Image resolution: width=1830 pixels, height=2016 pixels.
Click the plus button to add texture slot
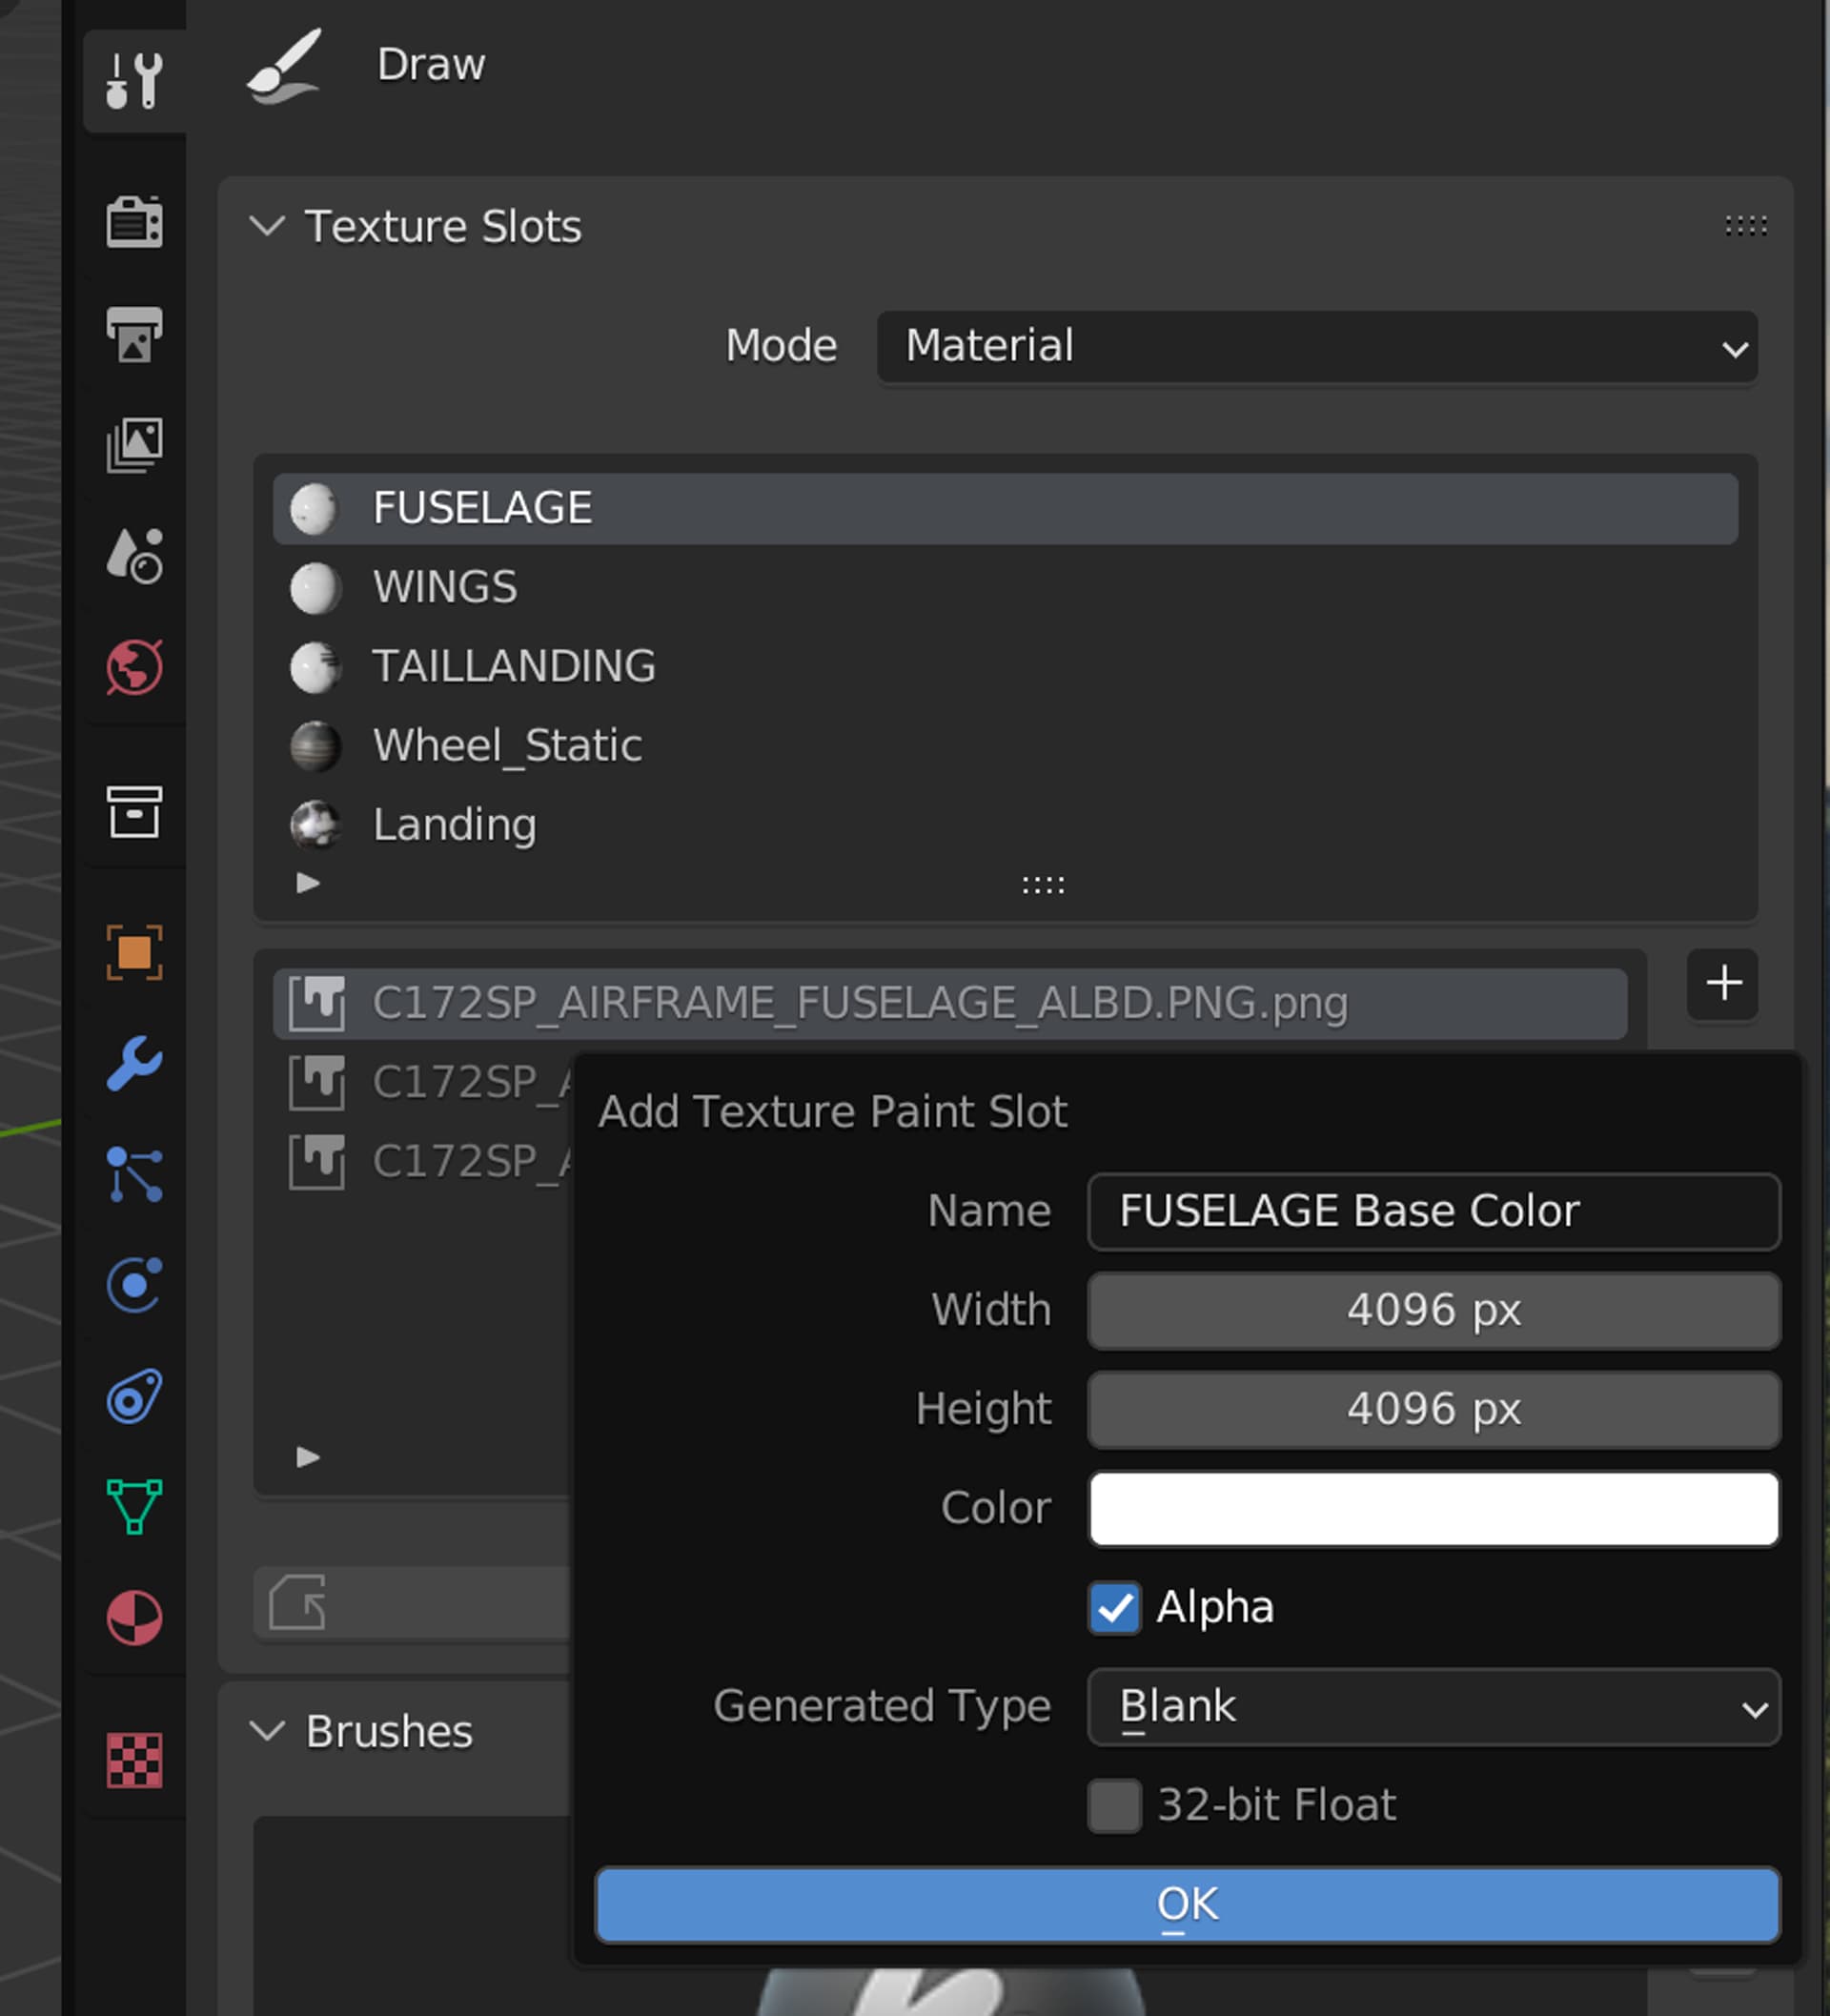tap(1723, 984)
